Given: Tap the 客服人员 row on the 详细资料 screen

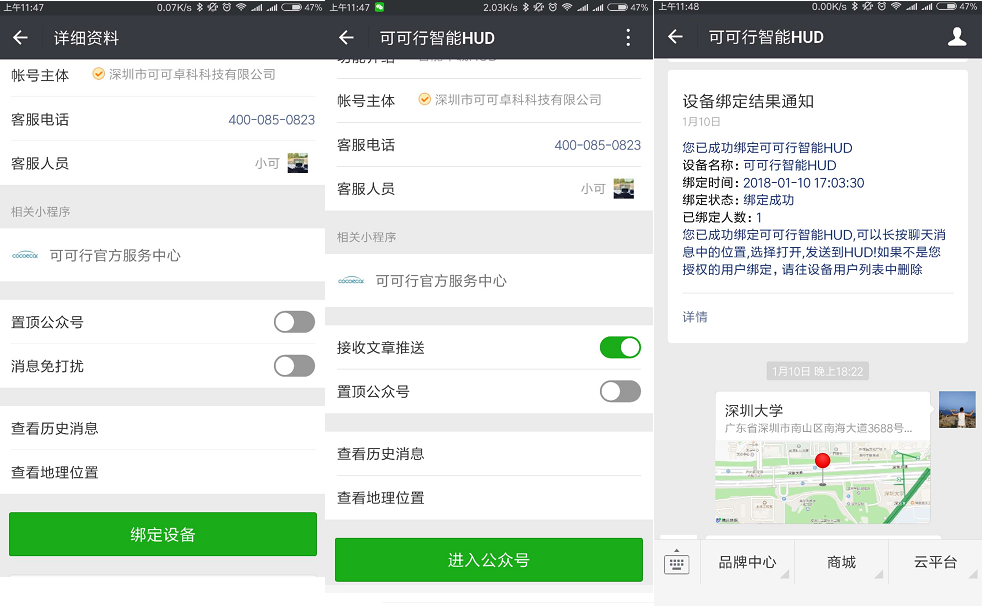Looking at the screenshot, I should pos(162,163).
